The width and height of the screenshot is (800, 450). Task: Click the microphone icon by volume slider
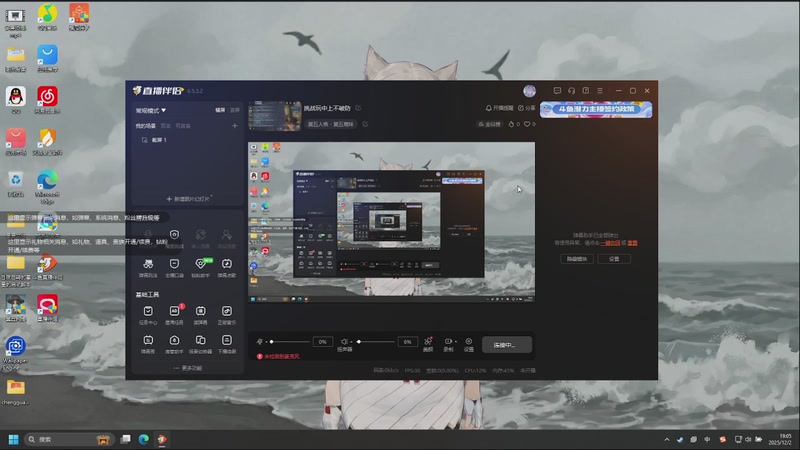[x=260, y=342]
